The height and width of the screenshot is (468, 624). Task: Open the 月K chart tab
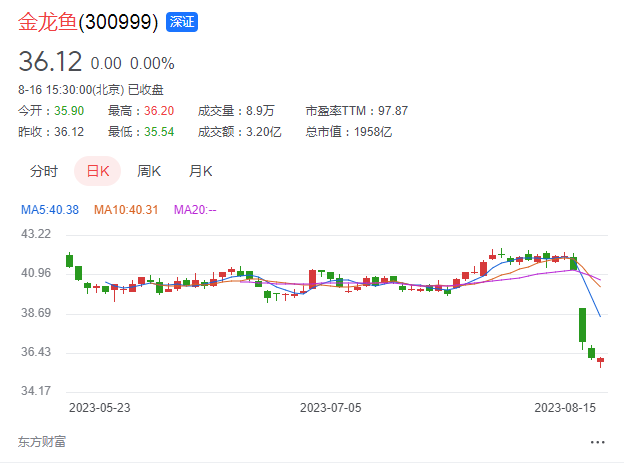tap(201, 171)
